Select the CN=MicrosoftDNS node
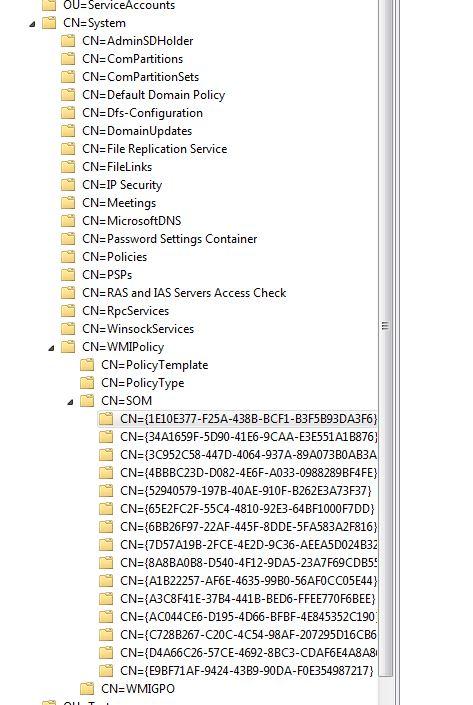Screen dimensions: 473x705 coord(132,221)
